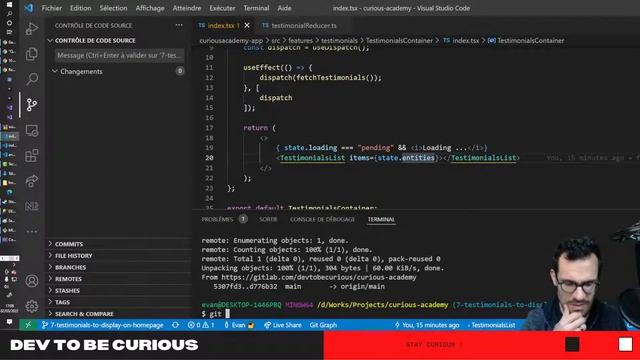Click the Evan status bar entry
The width and height of the screenshot is (640, 360).
click(x=239, y=325)
